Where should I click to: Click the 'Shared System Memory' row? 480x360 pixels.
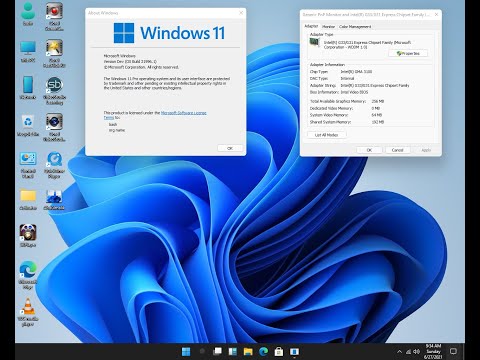[x=347, y=122]
